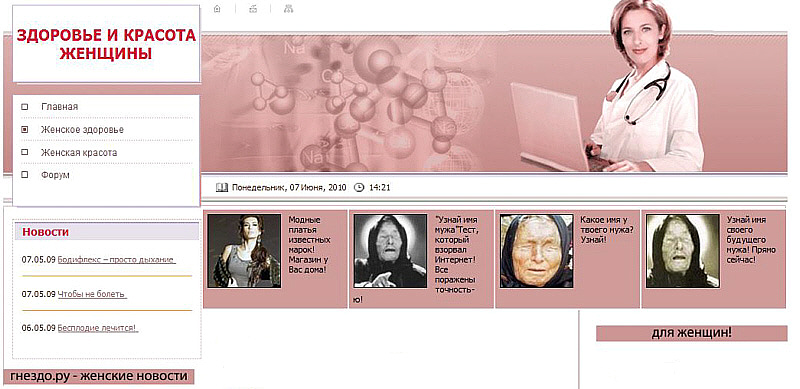This screenshot has height=389, width=800.
Task: Open the Форум menu item
Action: pyautogui.click(x=55, y=175)
